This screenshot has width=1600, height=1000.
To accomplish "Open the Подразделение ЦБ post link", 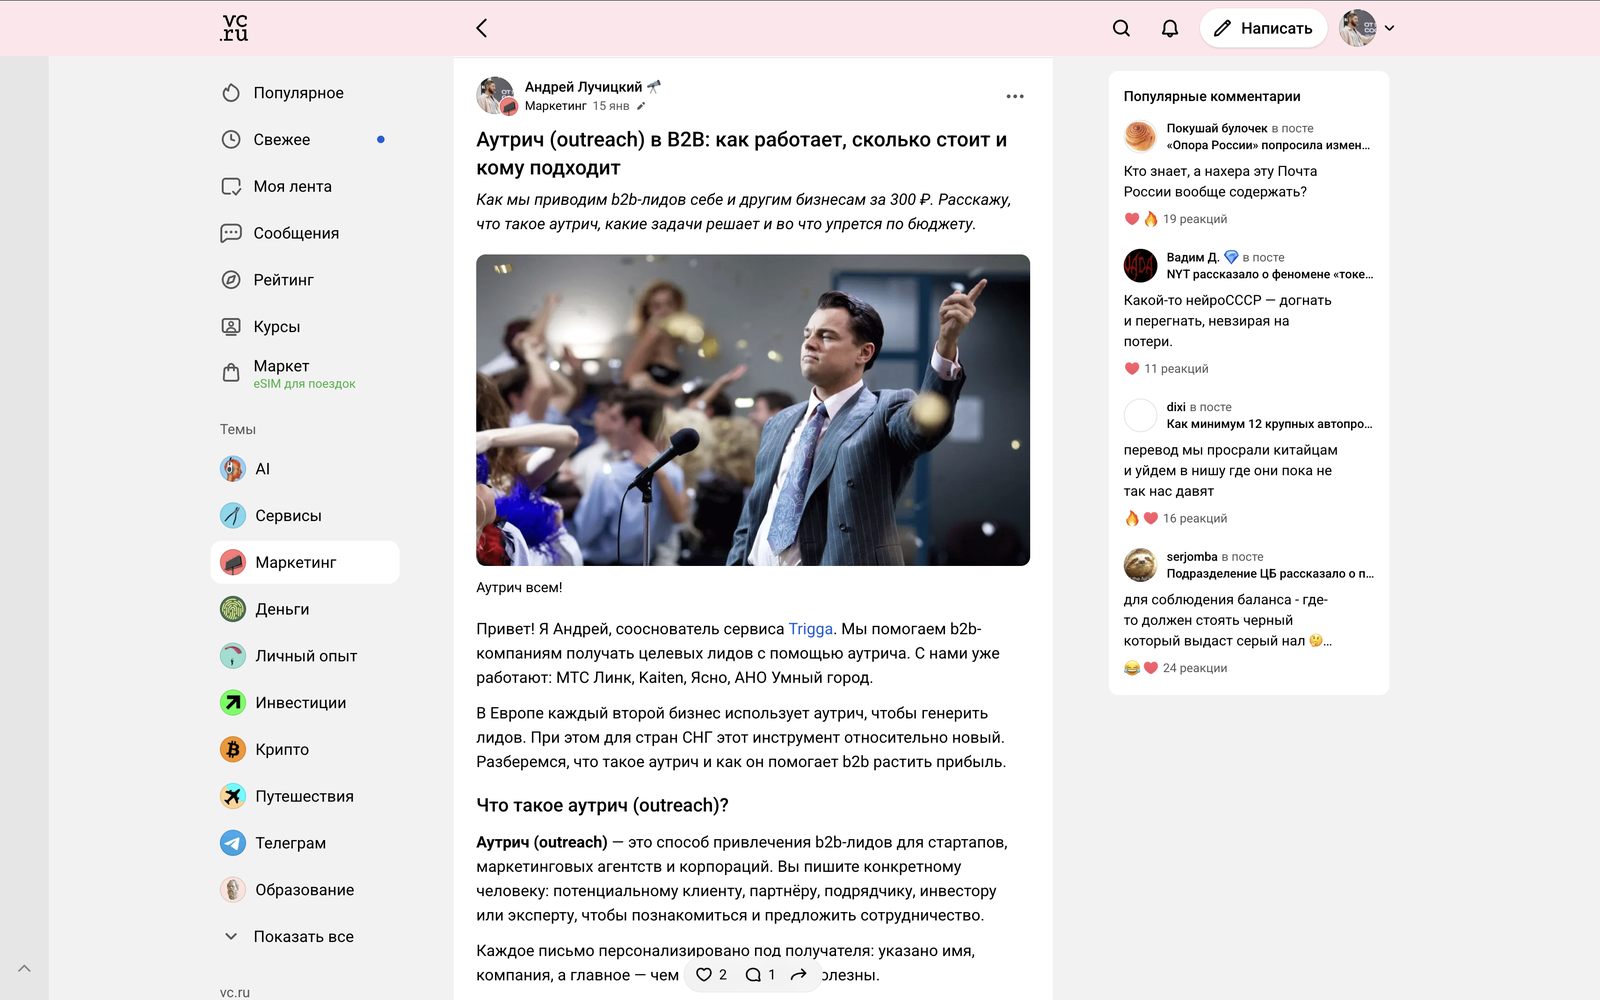I will click(x=1270, y=574).
